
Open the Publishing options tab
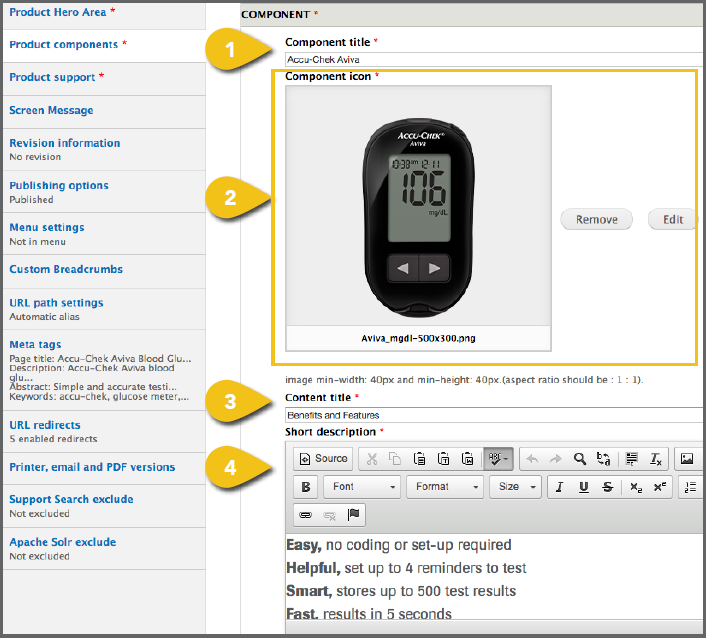point(104,192)
